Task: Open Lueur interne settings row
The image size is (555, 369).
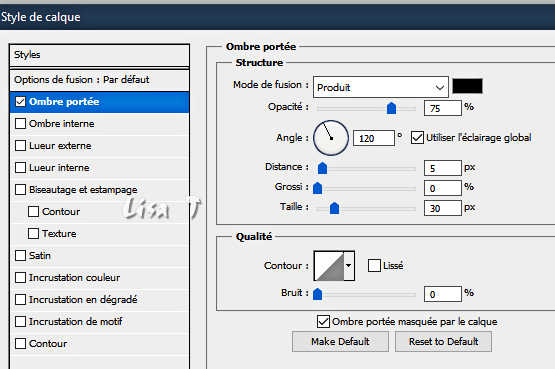Action: [99, 168]
